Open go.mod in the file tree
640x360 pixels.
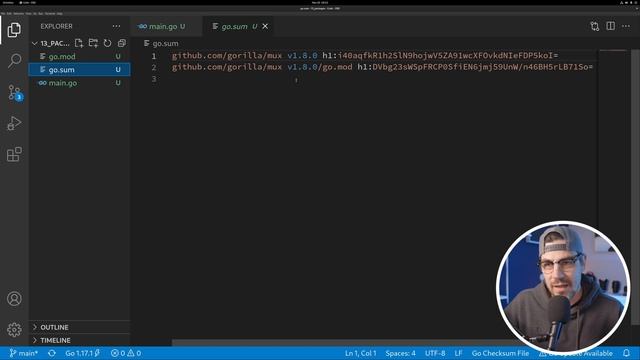coord(80,56)
